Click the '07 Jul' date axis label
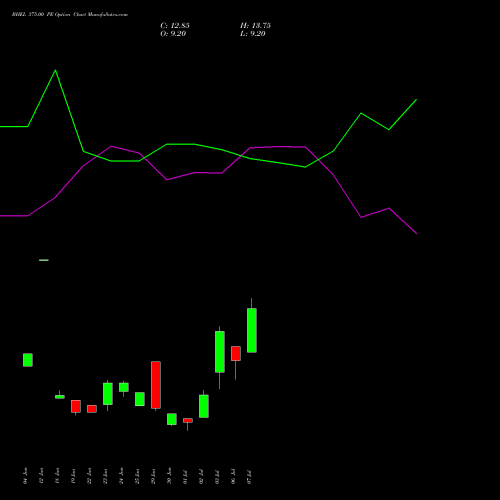This screenshot has height=500, width=500. coord(249,476)
